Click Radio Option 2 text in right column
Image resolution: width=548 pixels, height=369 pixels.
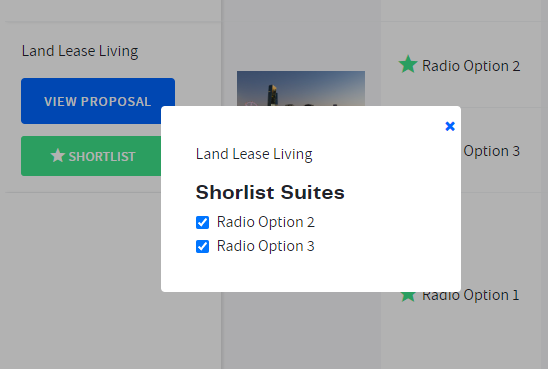(x=471, y=66)
